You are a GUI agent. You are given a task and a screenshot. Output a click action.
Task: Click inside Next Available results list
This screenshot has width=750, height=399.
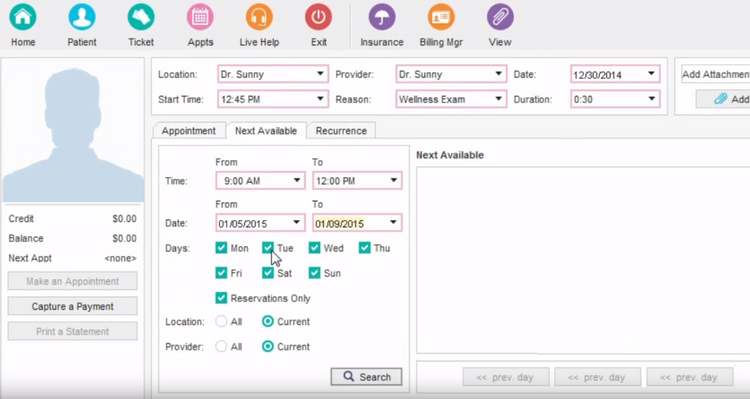click(x=583, y=260)
